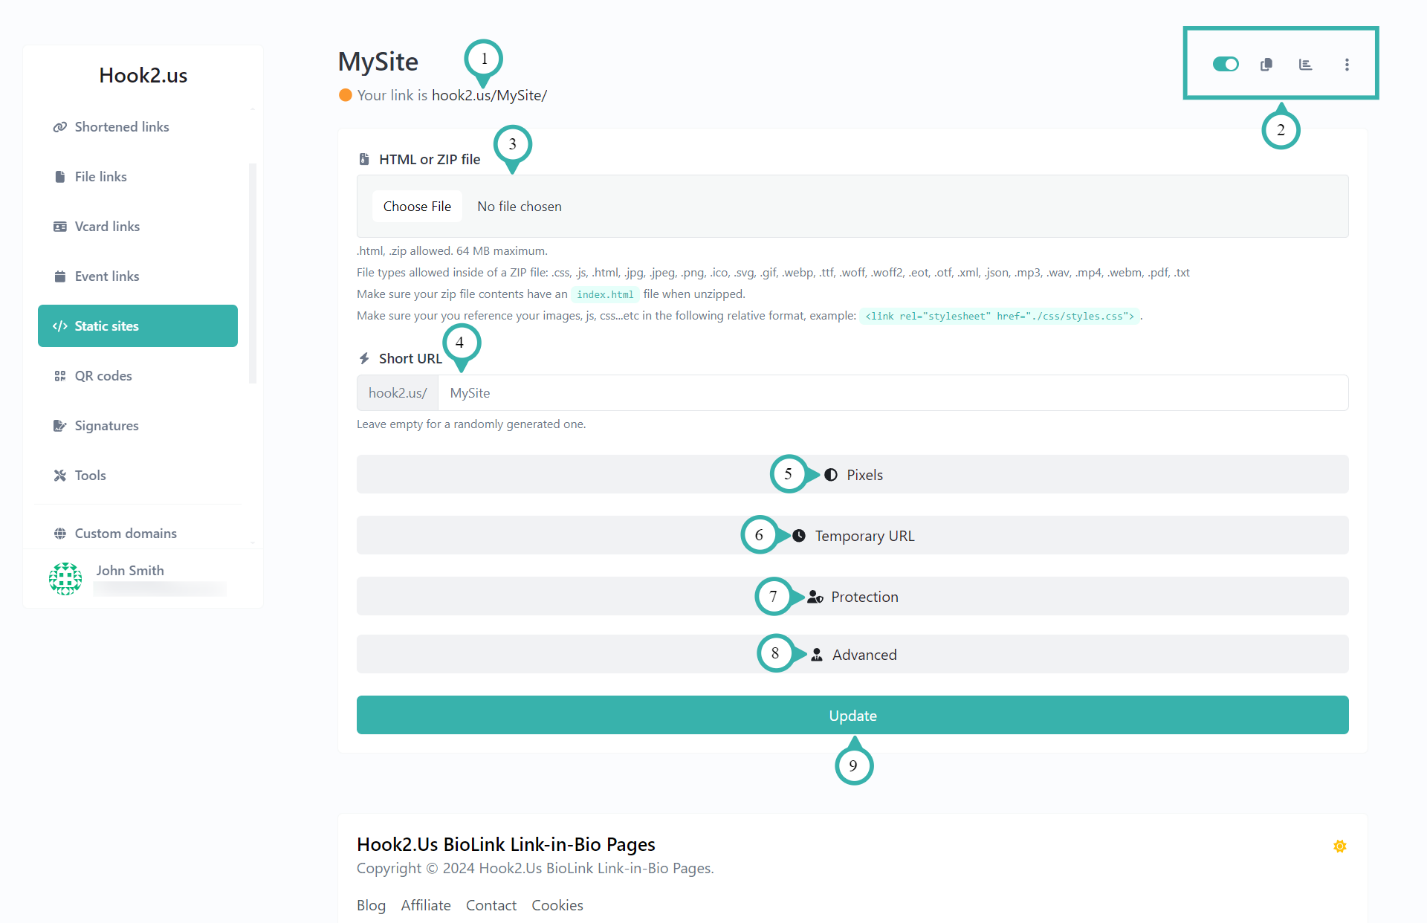Select the QR codes icon
Image resolution: width=1427 pixels, height=923 pixels.
click(x=61, y=375)
